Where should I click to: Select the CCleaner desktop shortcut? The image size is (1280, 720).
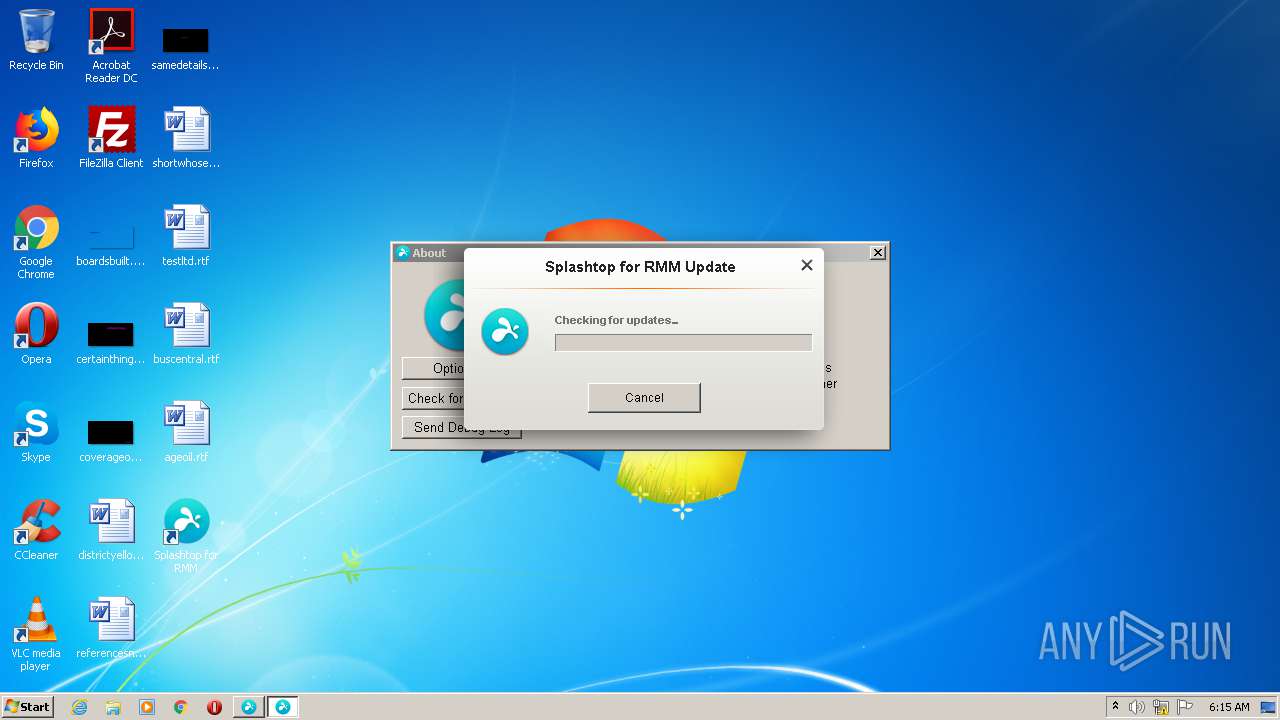click(36, 531)
